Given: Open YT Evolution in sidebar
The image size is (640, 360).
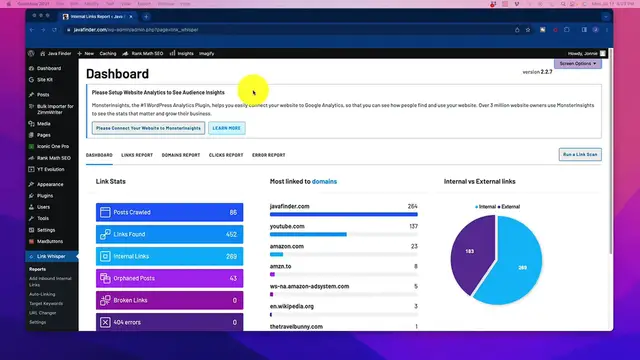Looking at the screenshot, I should click(x=47, y=169).
